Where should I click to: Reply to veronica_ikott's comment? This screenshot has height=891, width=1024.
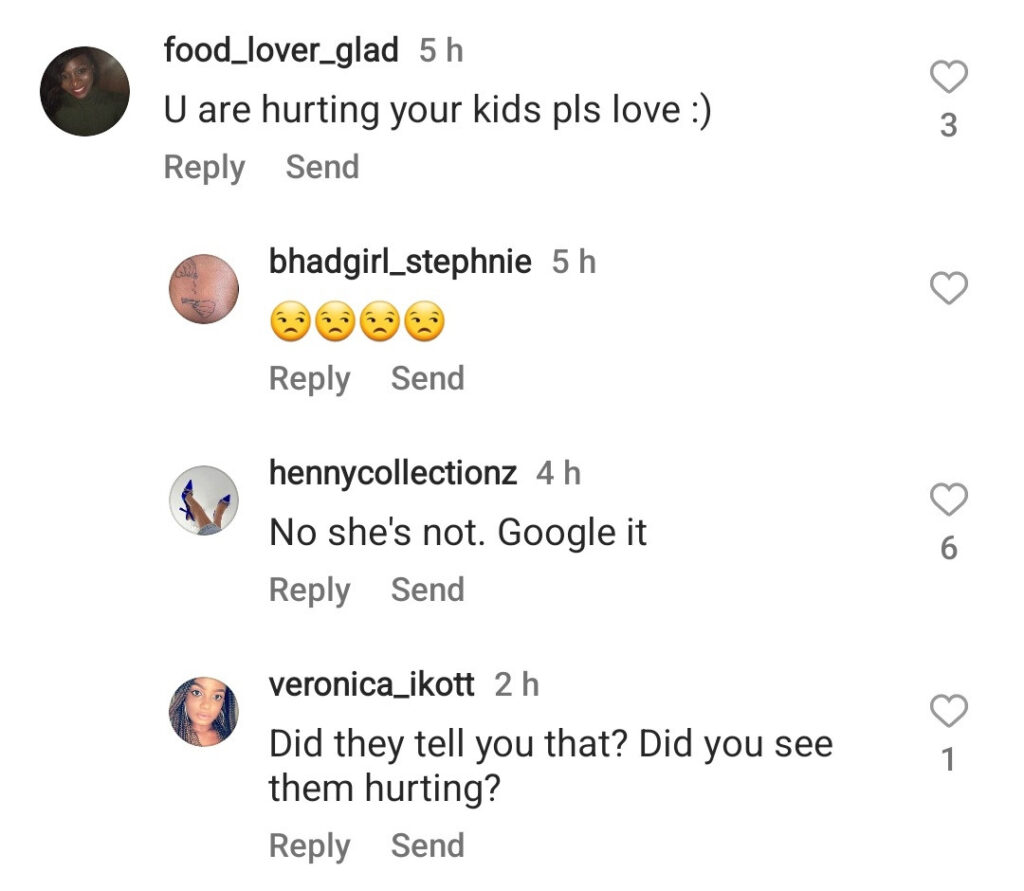tap(309, 846)
